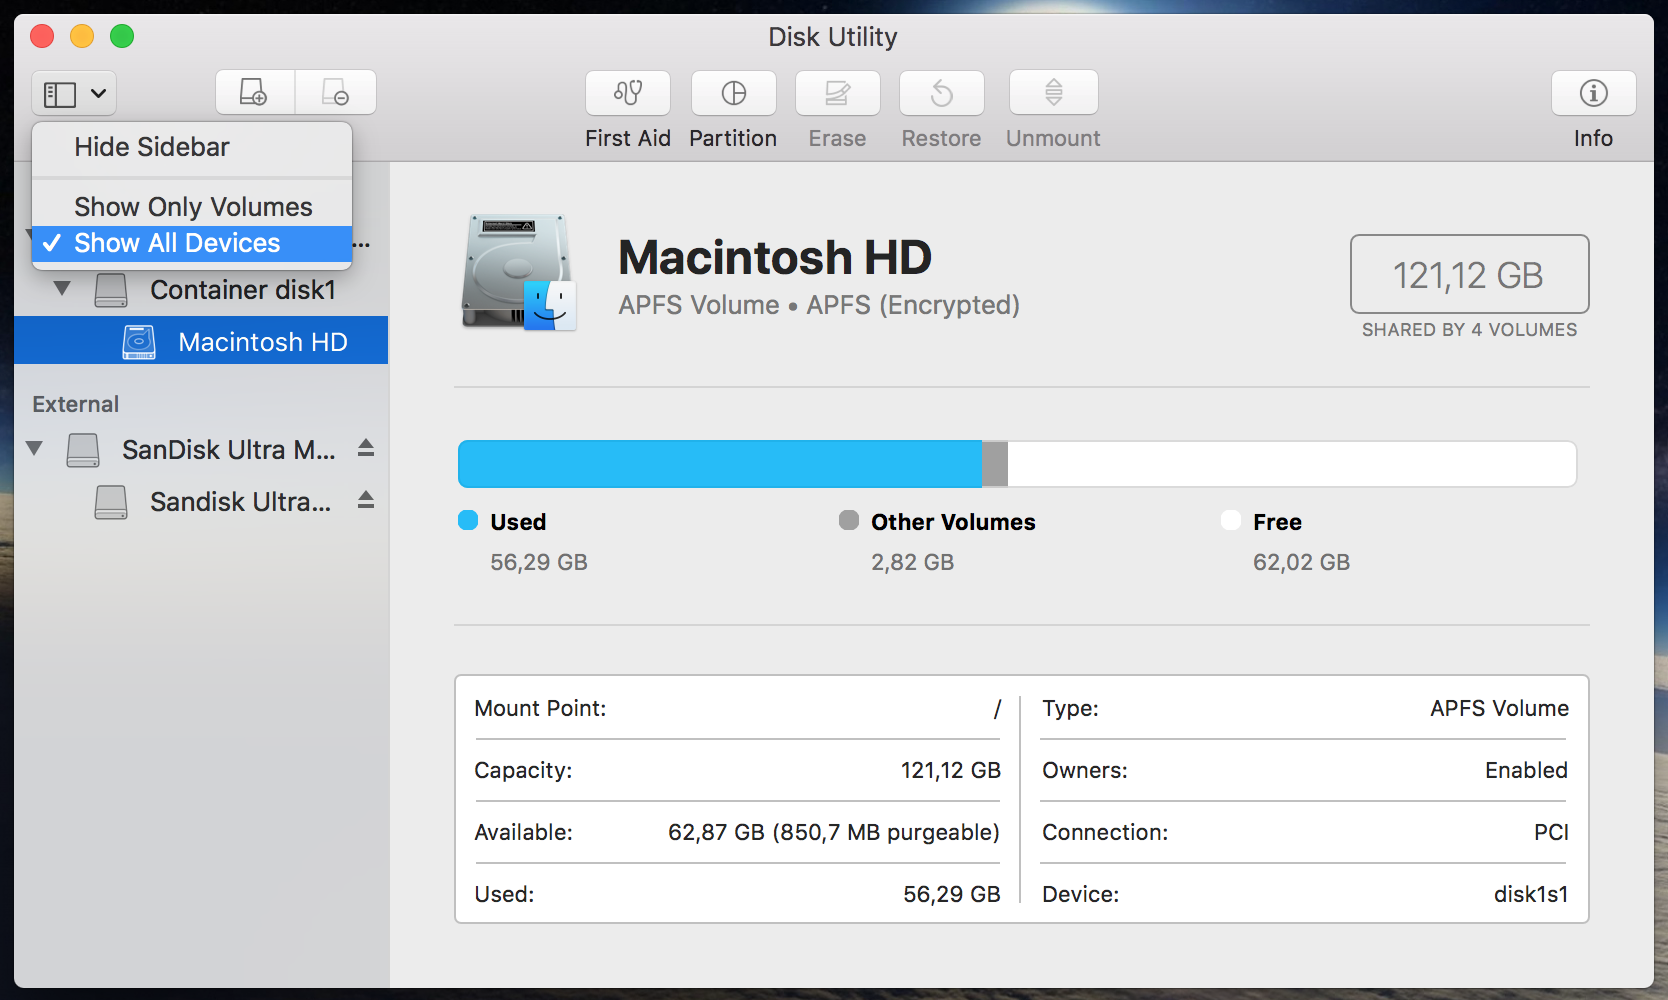Click the blue Used legend dot
The image size is (1668, 1000).
point(468,520)
